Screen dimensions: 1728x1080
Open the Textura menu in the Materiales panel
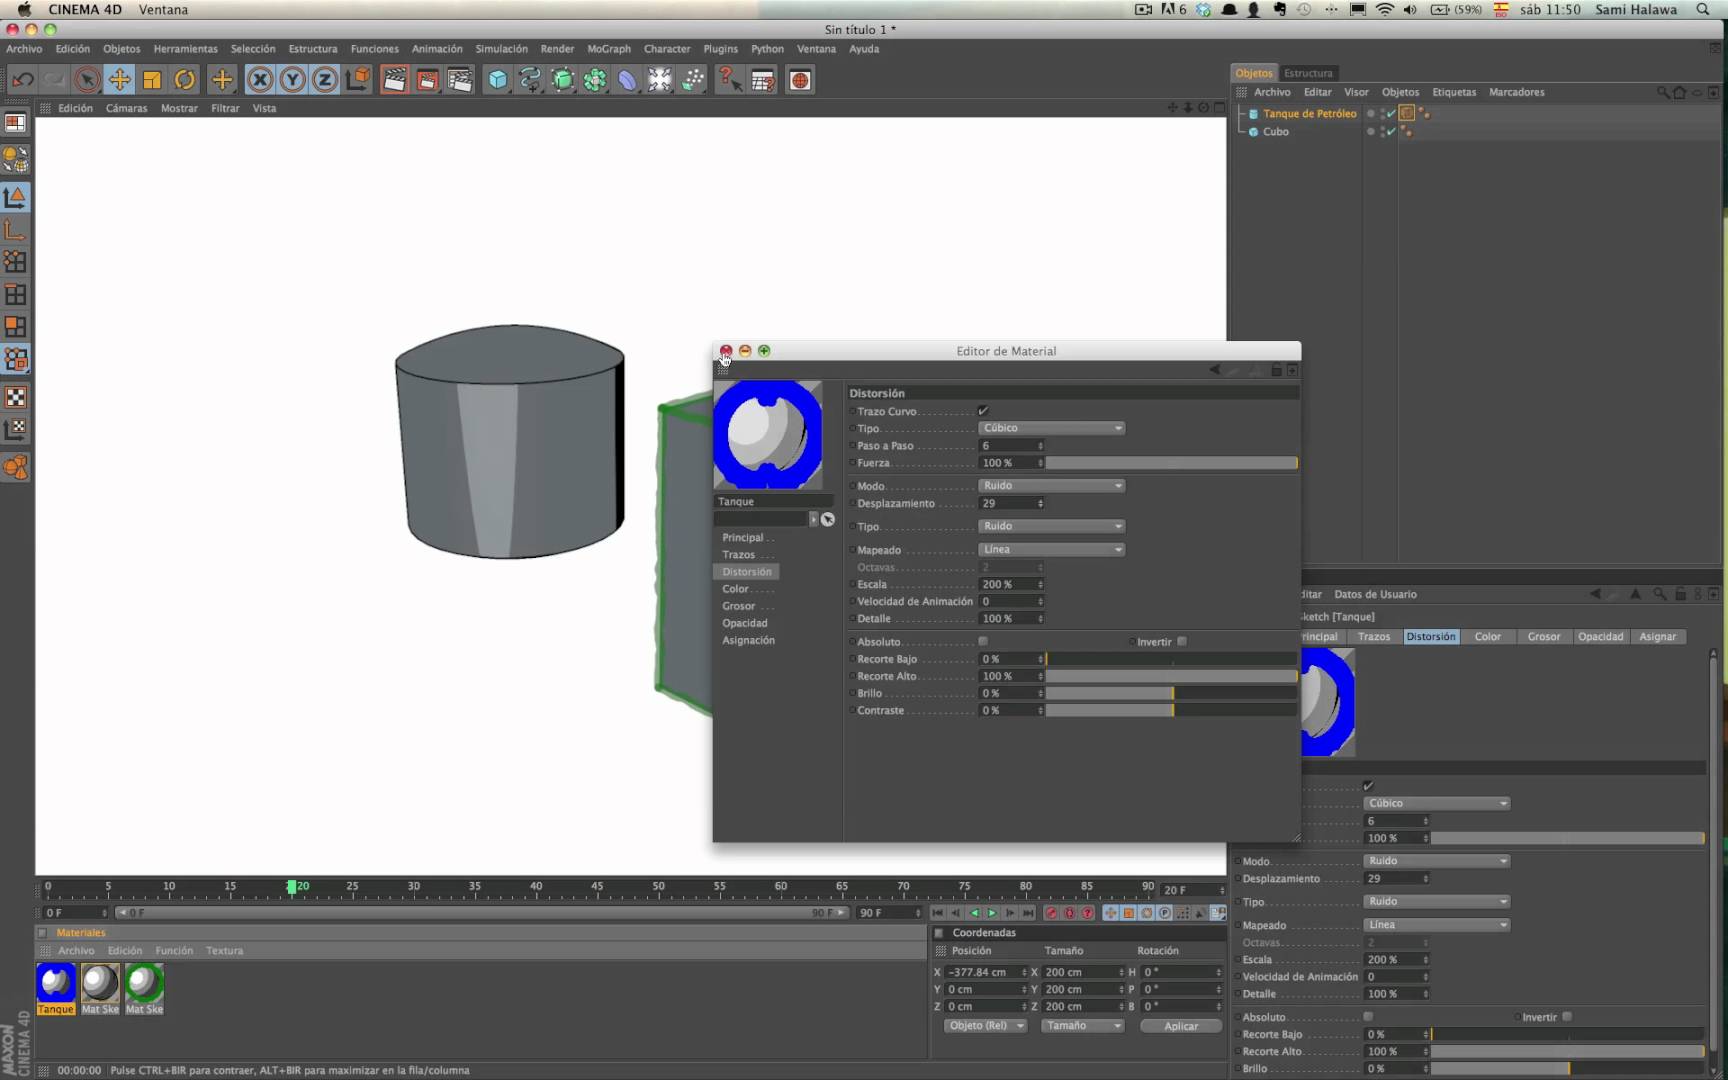(224, 951)
